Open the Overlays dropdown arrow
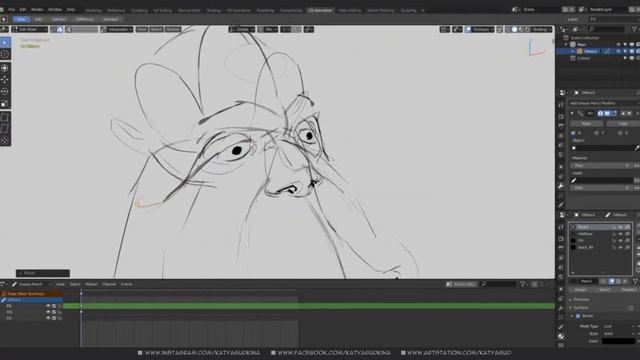Image resolution: width=640 pixels, height=360 pixels. 482,29
